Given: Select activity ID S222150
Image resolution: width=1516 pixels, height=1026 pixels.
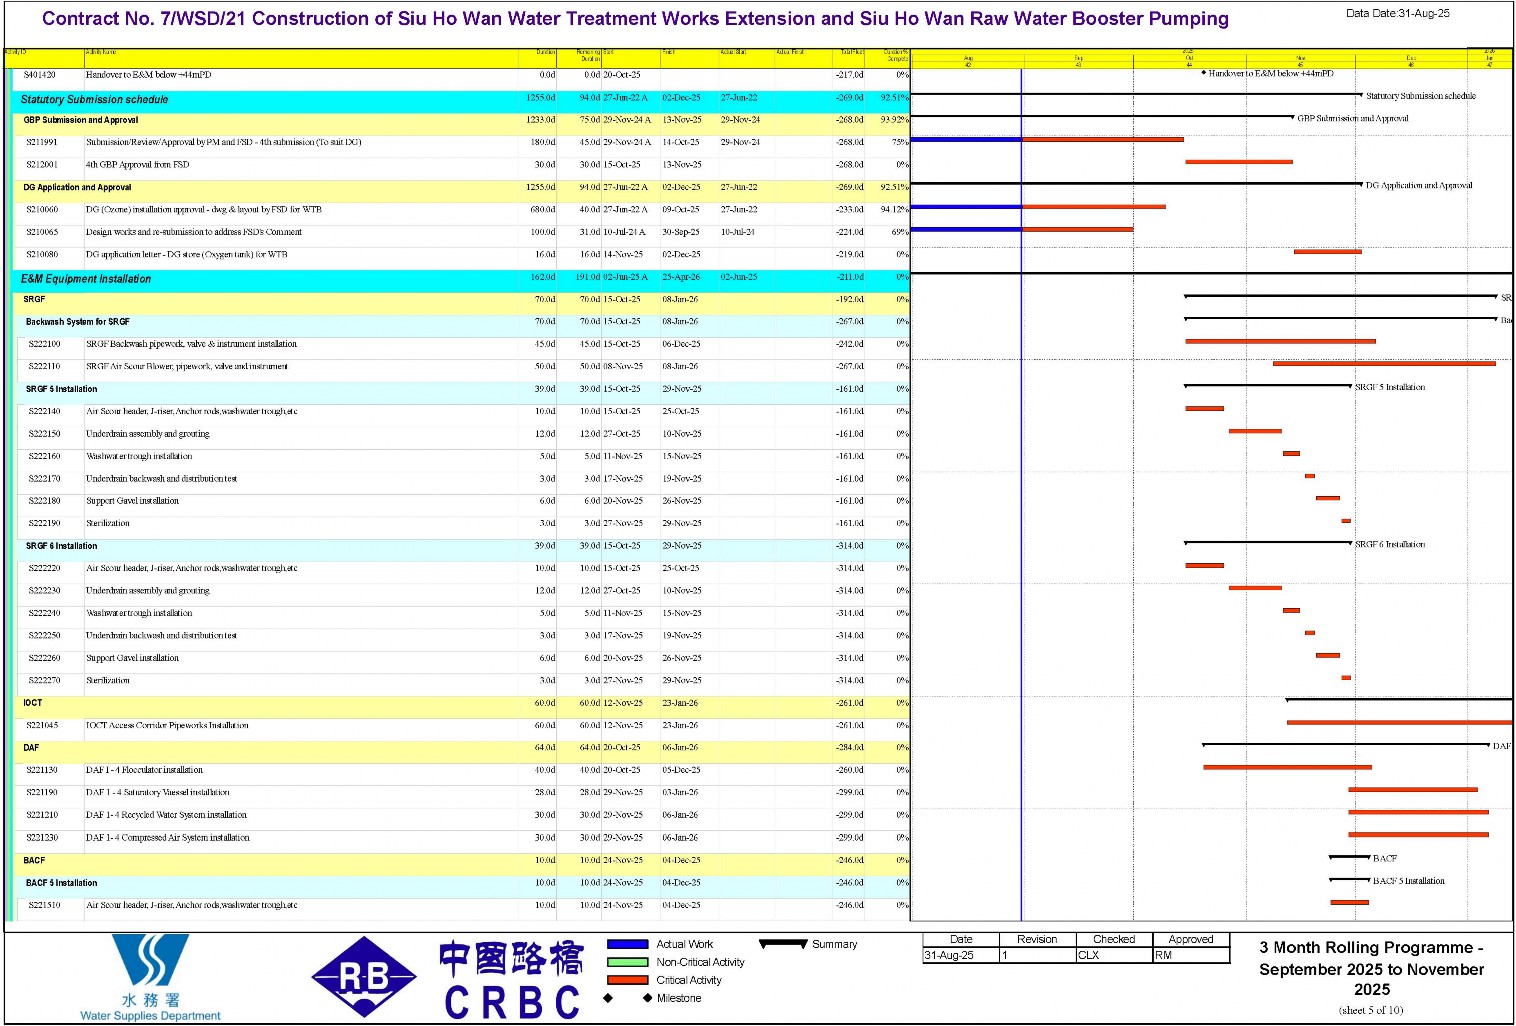Looking at the screenshot, I should [x=44, y=434].
